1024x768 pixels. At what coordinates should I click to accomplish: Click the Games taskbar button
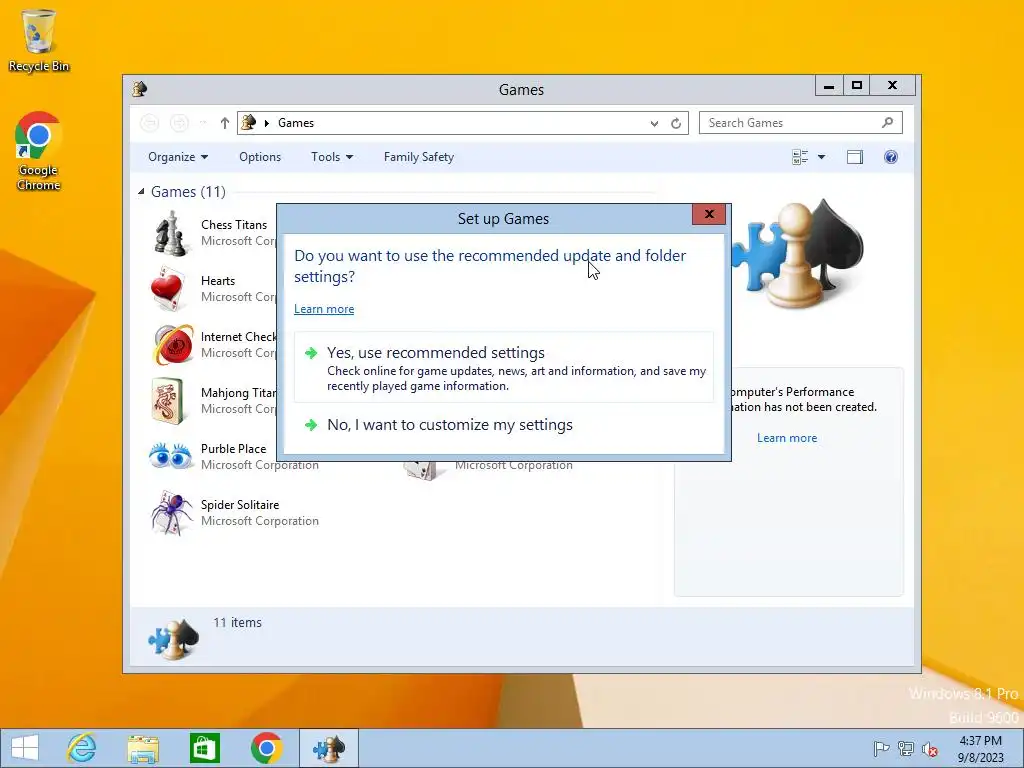[328, 748]
